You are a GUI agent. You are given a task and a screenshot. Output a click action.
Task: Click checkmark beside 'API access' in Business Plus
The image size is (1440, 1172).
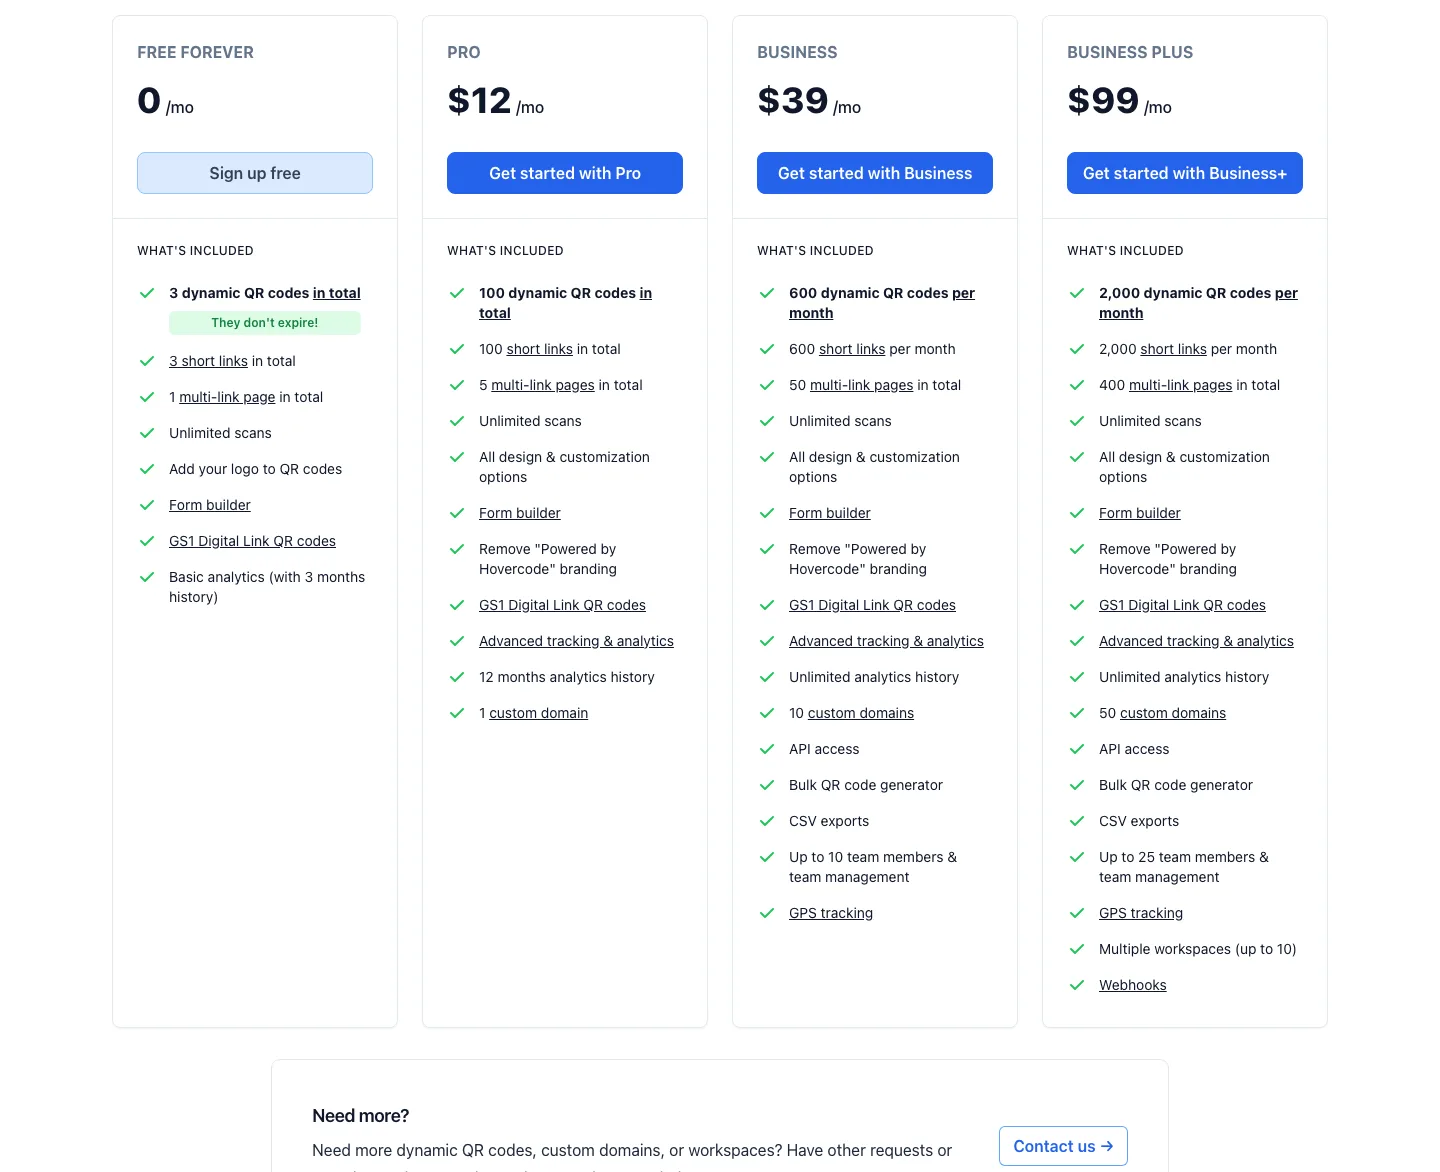[x=1077, y=749]
